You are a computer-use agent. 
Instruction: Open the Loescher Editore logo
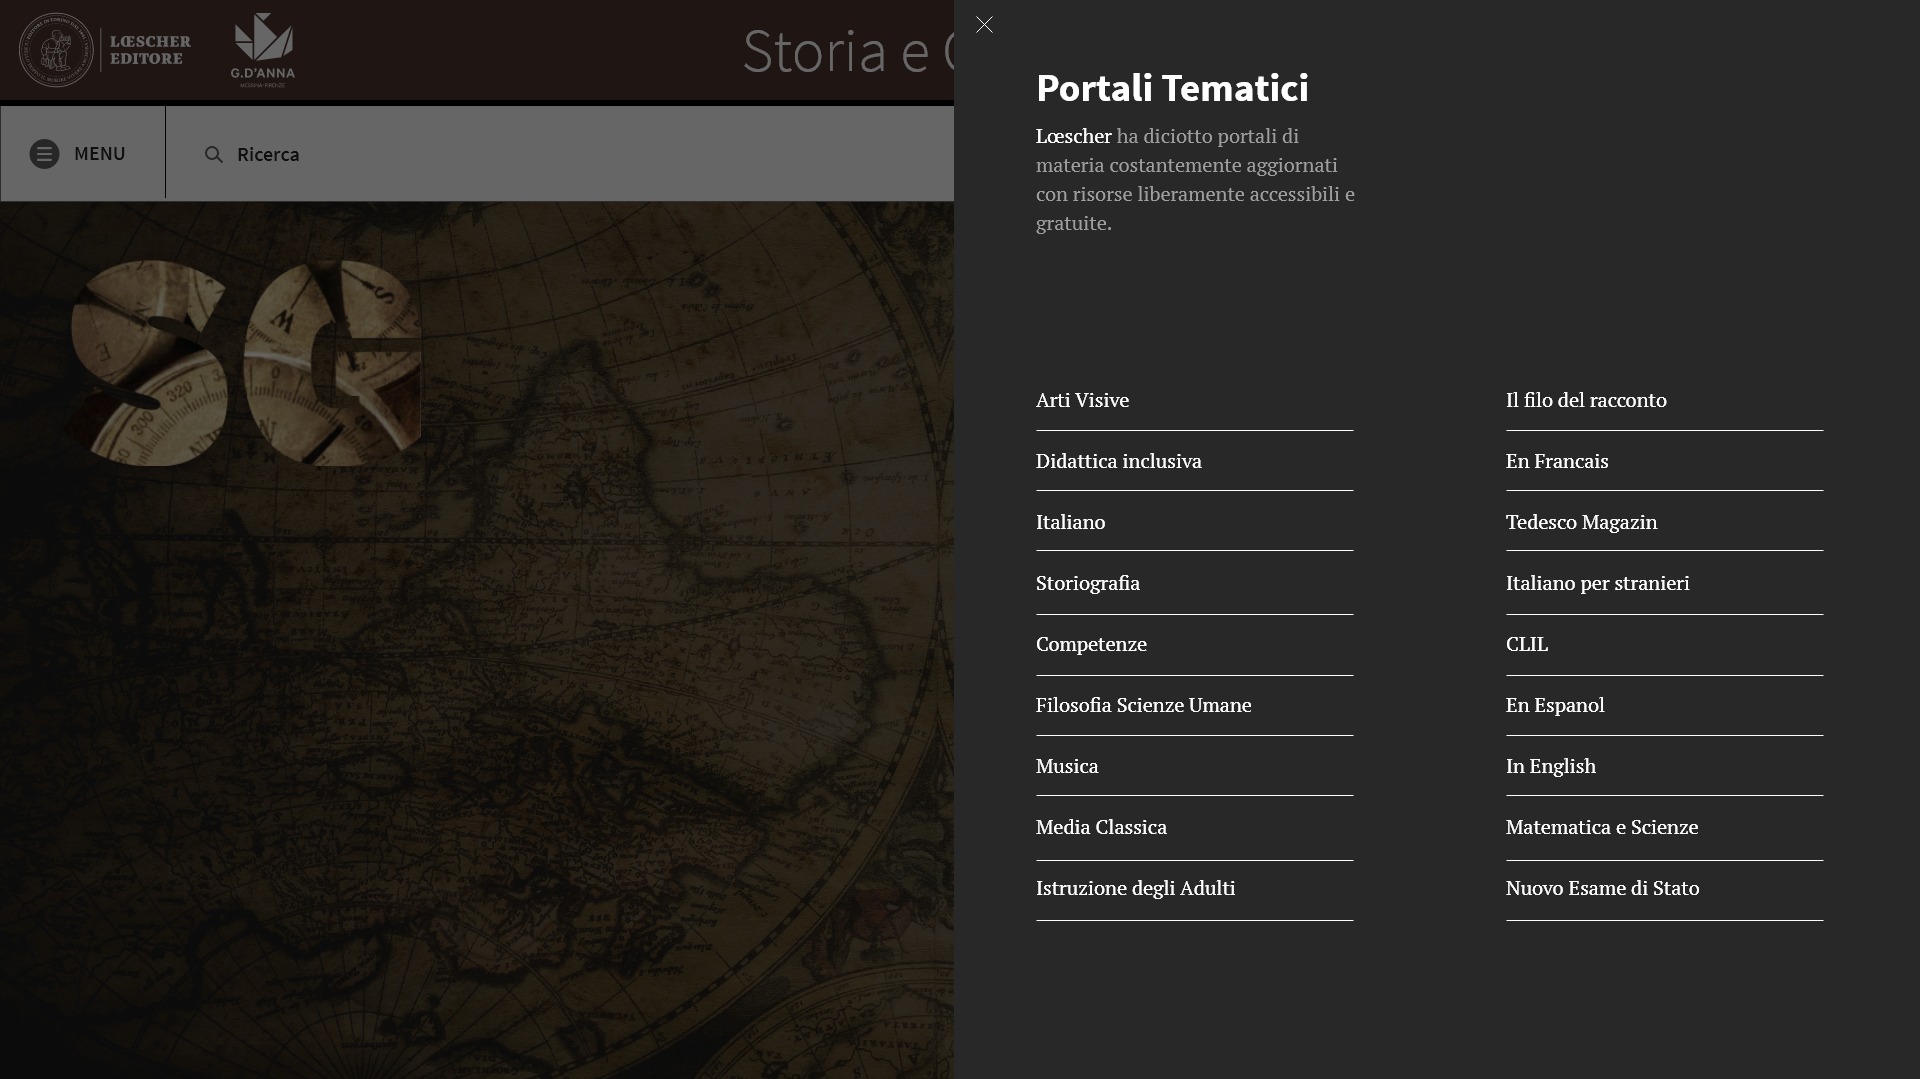(x=105, y=50)
